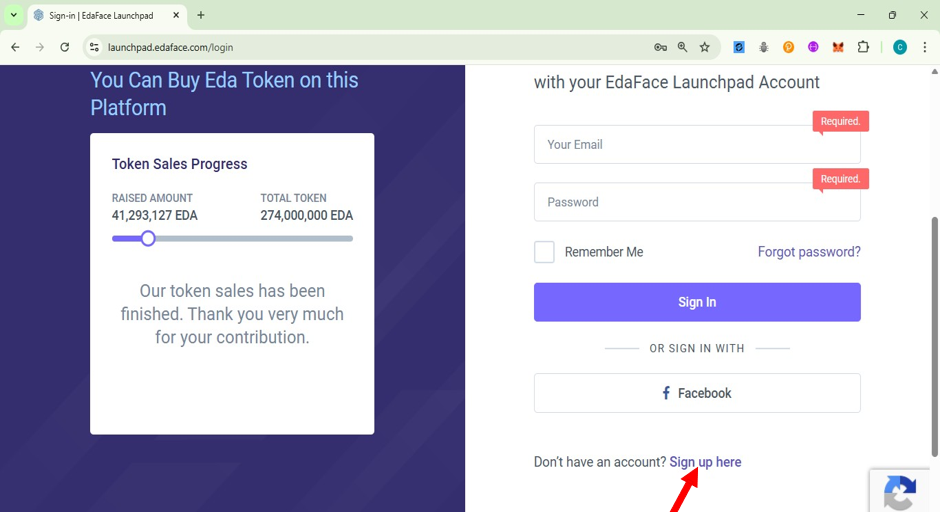Expand the tab search dropdown arrow
This screenshot has height=512, width=940.
(13, 15)
